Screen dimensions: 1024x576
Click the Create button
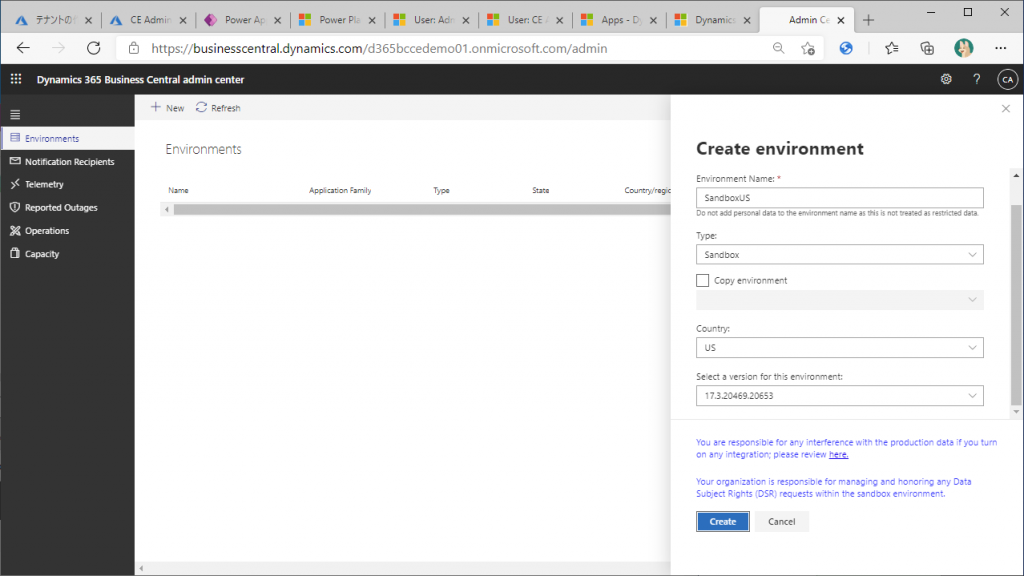pos(722,521)
